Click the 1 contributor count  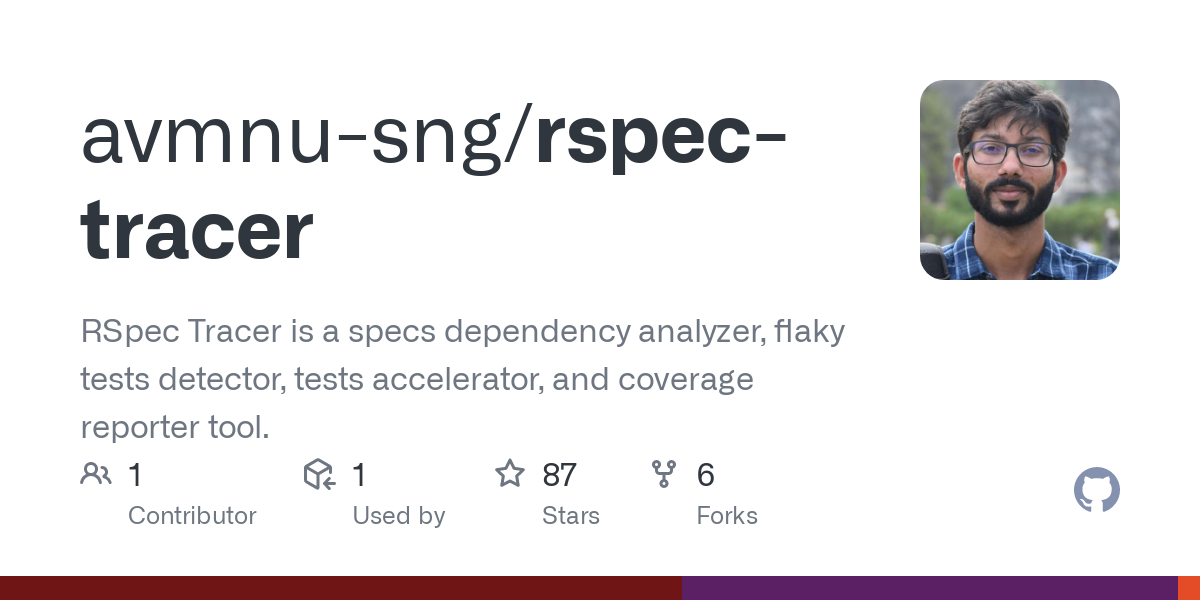point(135,475)
